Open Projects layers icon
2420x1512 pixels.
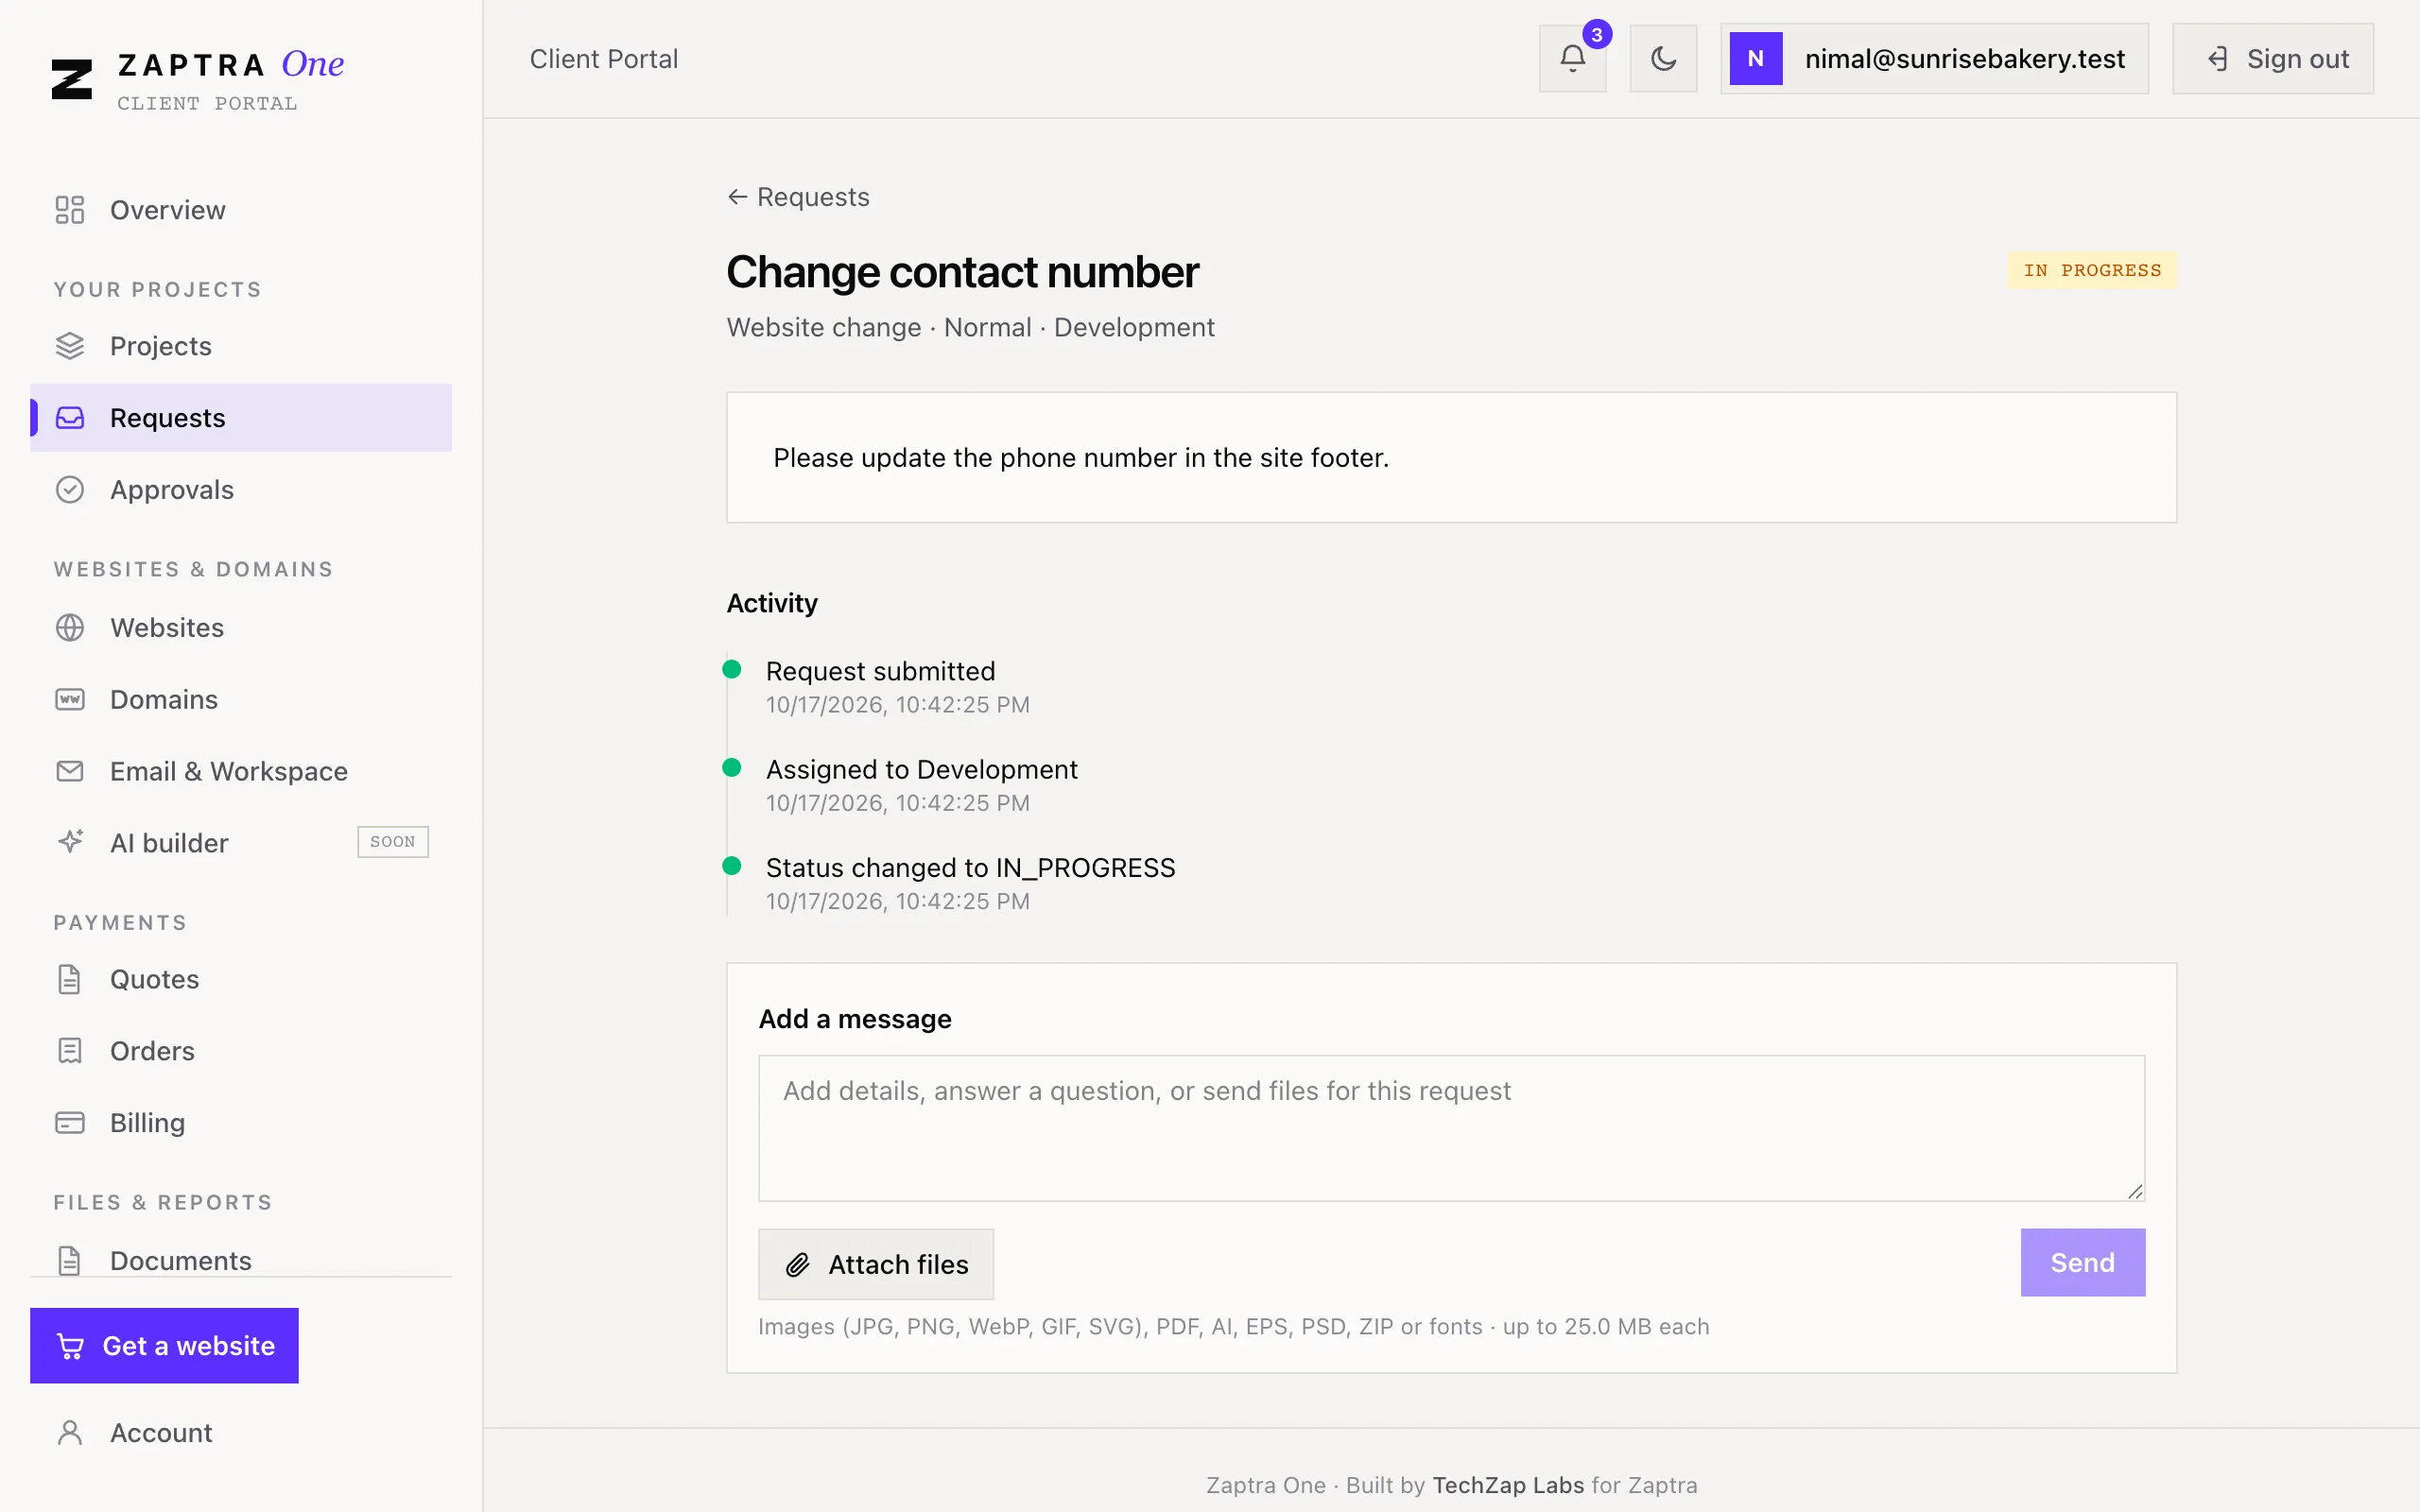pos(70,346)
